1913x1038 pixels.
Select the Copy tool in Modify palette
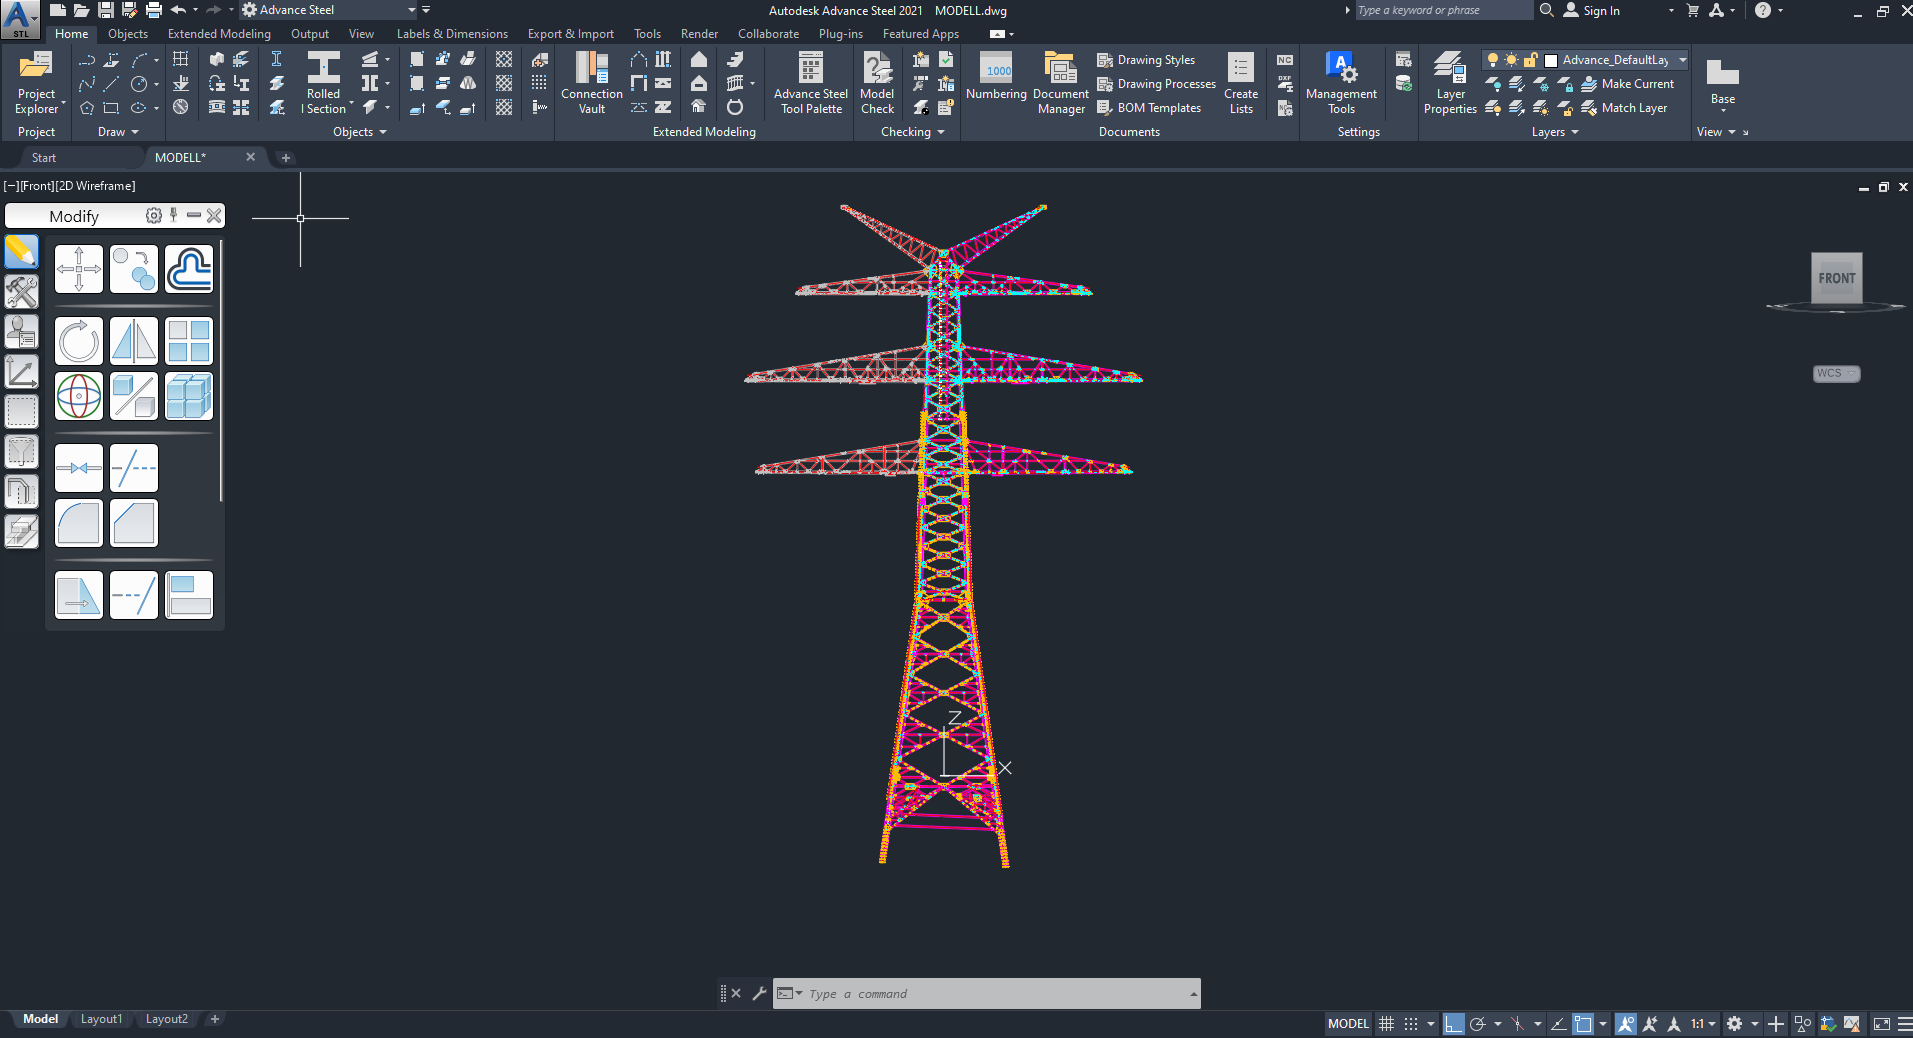134,269
